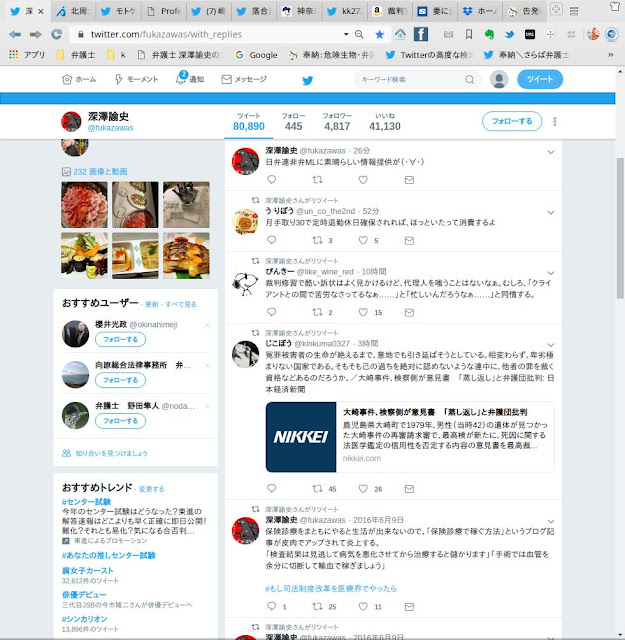Click 知り合いを見つけましょう link
This screenshot has width=625, height=640.
(111, 453)
